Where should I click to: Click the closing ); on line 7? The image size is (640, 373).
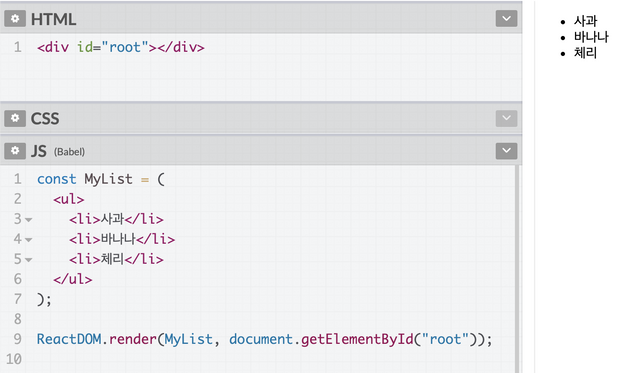coord(44,300)
